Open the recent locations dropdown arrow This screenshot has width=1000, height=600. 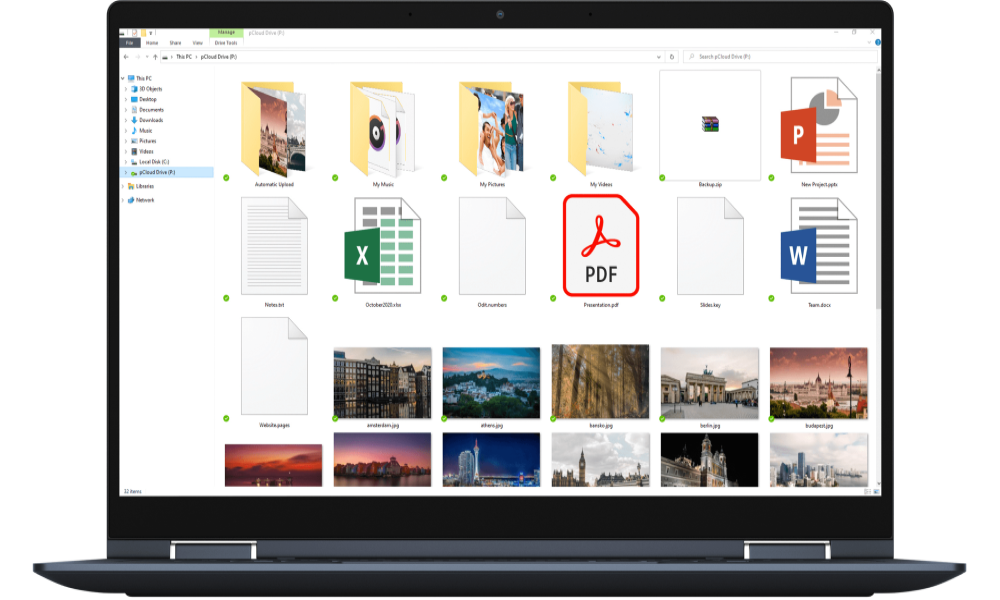(147, 57)
